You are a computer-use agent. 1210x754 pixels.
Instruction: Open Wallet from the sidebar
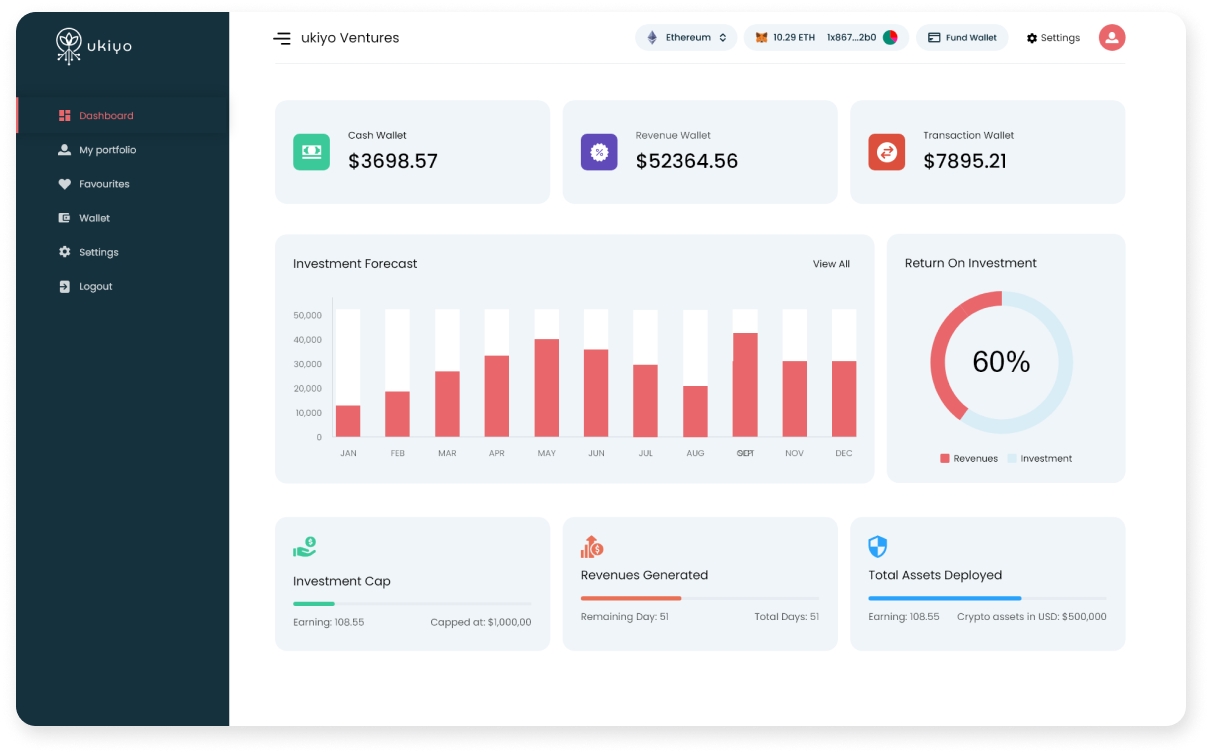tap(94, 218)
